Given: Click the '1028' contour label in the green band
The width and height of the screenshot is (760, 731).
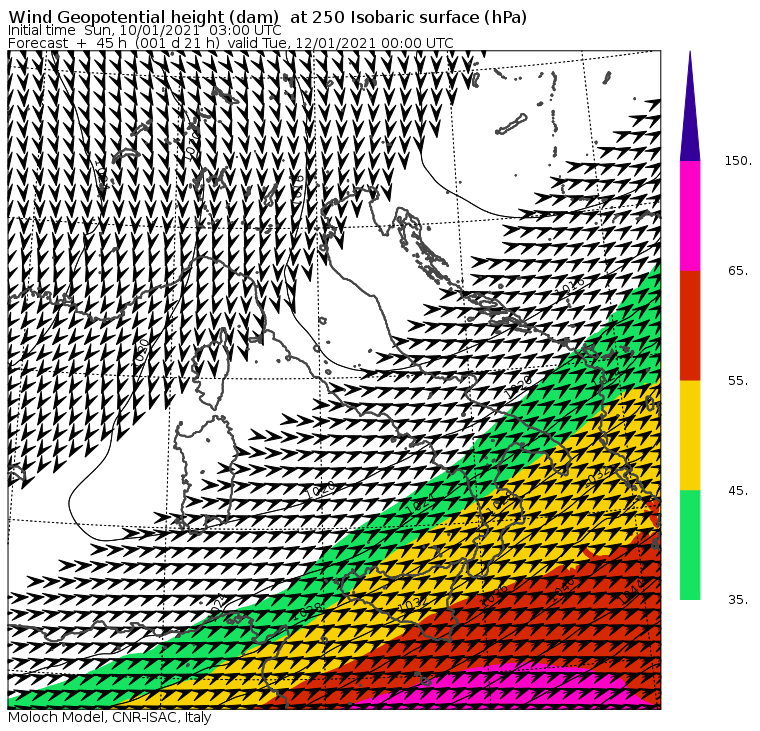Looking at the screenshot, I should 308,611.
